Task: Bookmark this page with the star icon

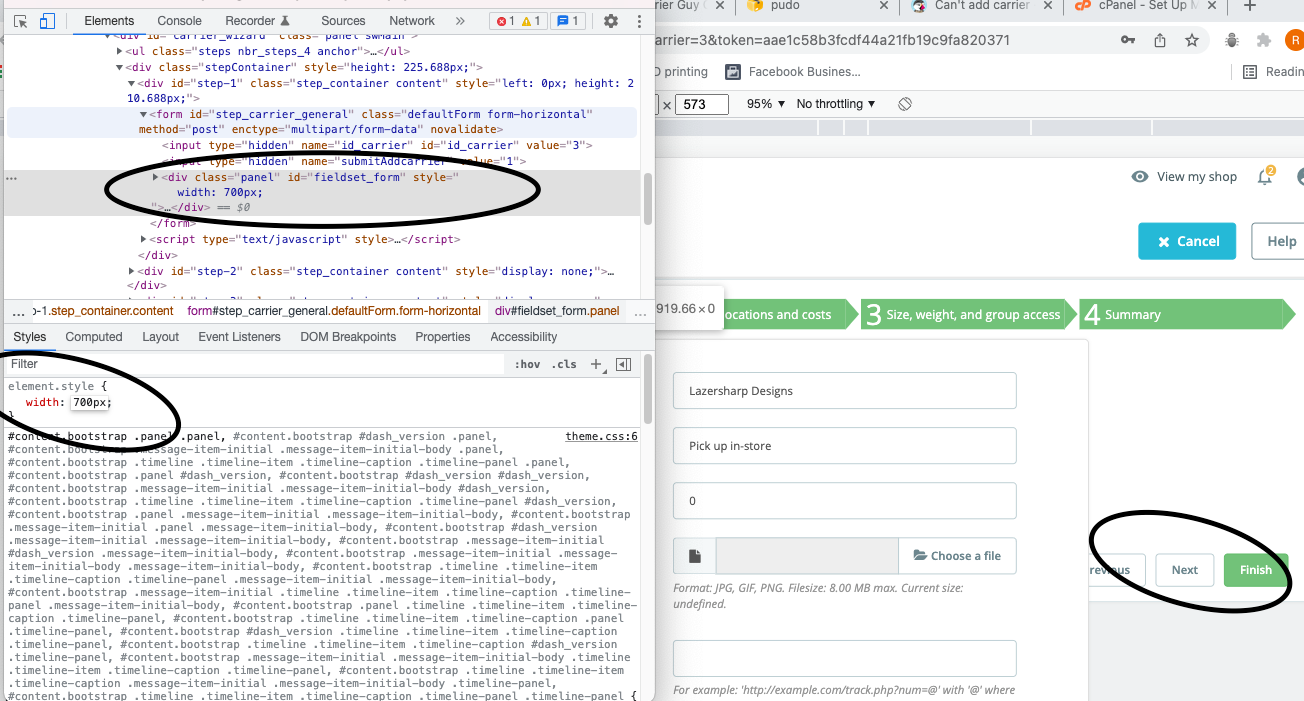Action: pos(1192,41)
